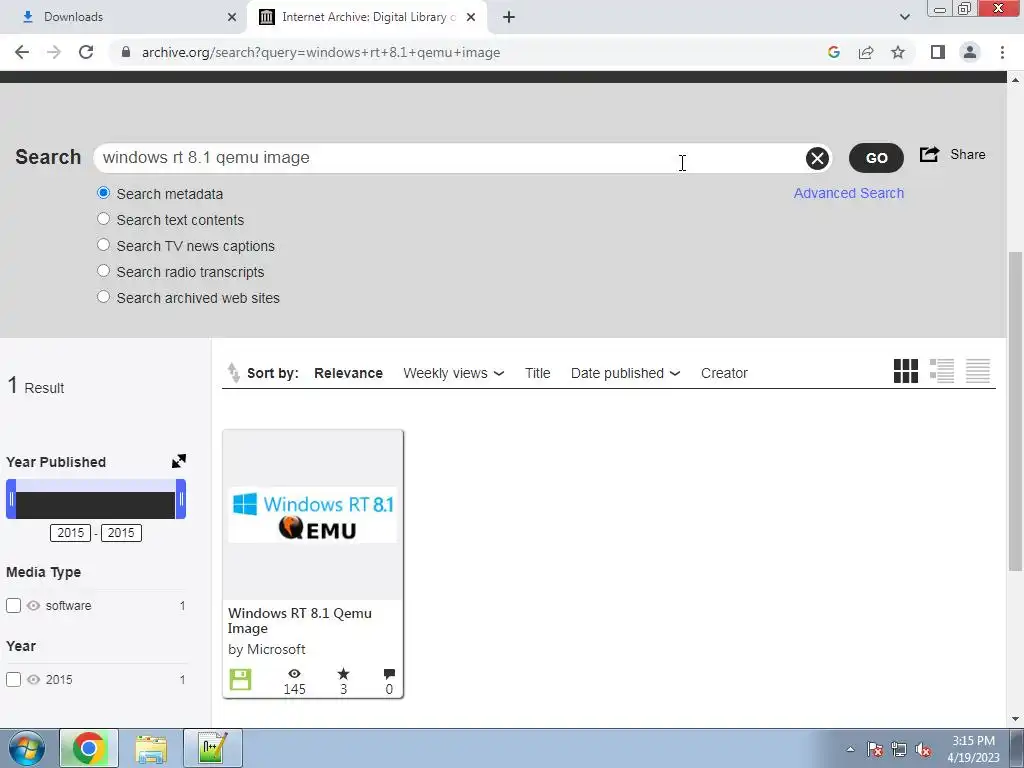Click the browser back arrow
Viewport: 1024px width, 768px height.
[x=22, y=52]
